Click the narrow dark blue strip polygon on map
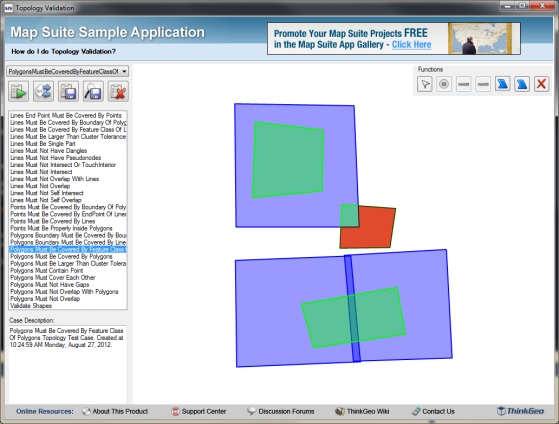Screen dimensions: 559x424 pyautogui.click(x=353, y=308)
